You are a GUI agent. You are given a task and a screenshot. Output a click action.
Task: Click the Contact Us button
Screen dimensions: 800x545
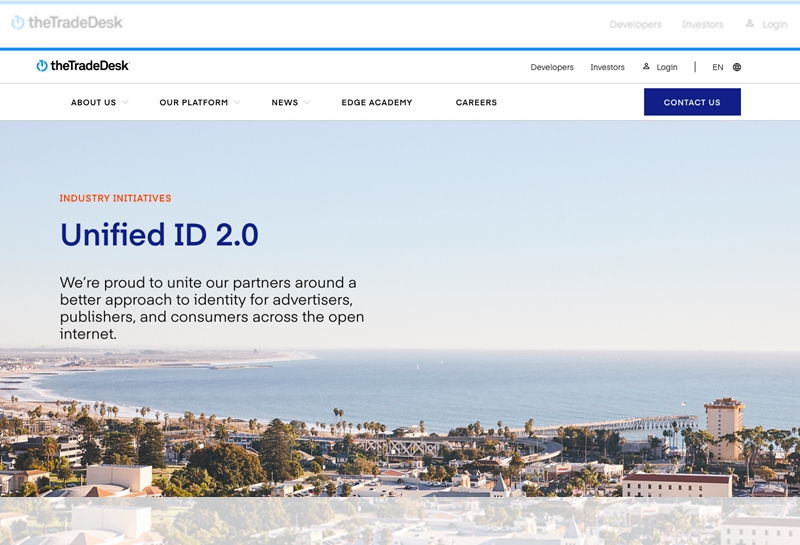pos(692,102)
